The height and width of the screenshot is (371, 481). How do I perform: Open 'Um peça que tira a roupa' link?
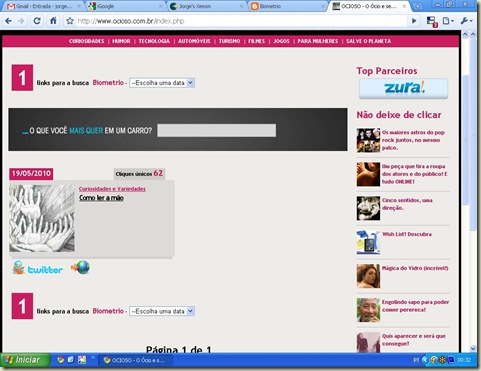[414, 174]
